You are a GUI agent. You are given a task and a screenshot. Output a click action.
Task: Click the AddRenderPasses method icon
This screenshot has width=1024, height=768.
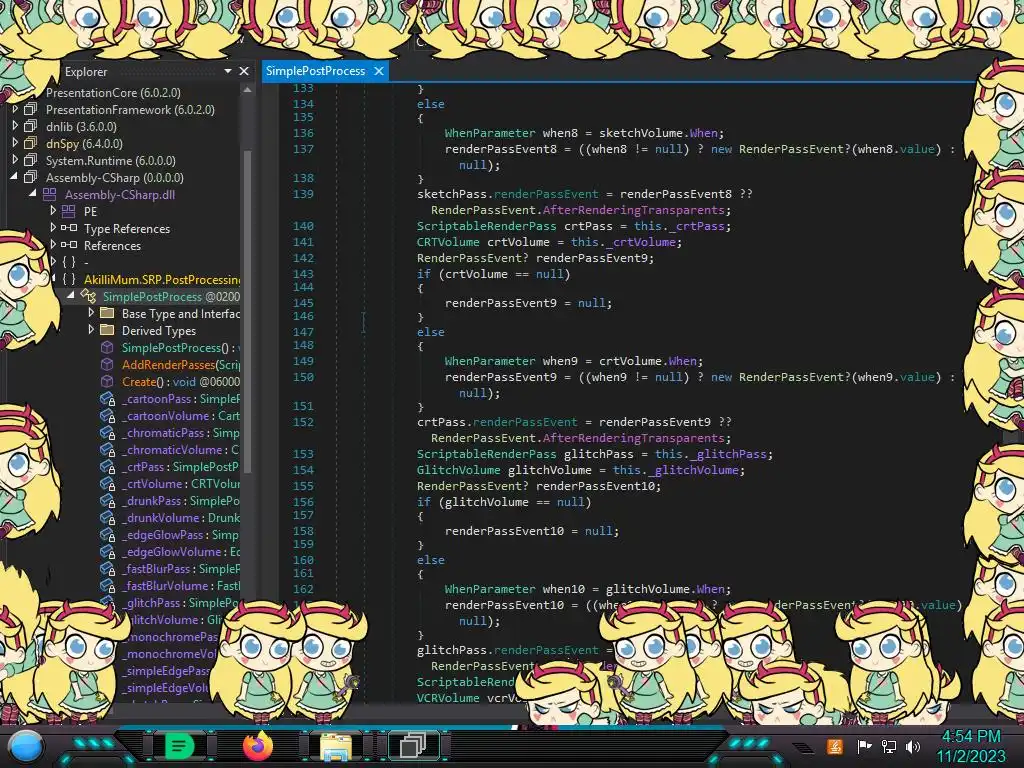(107, 364)
